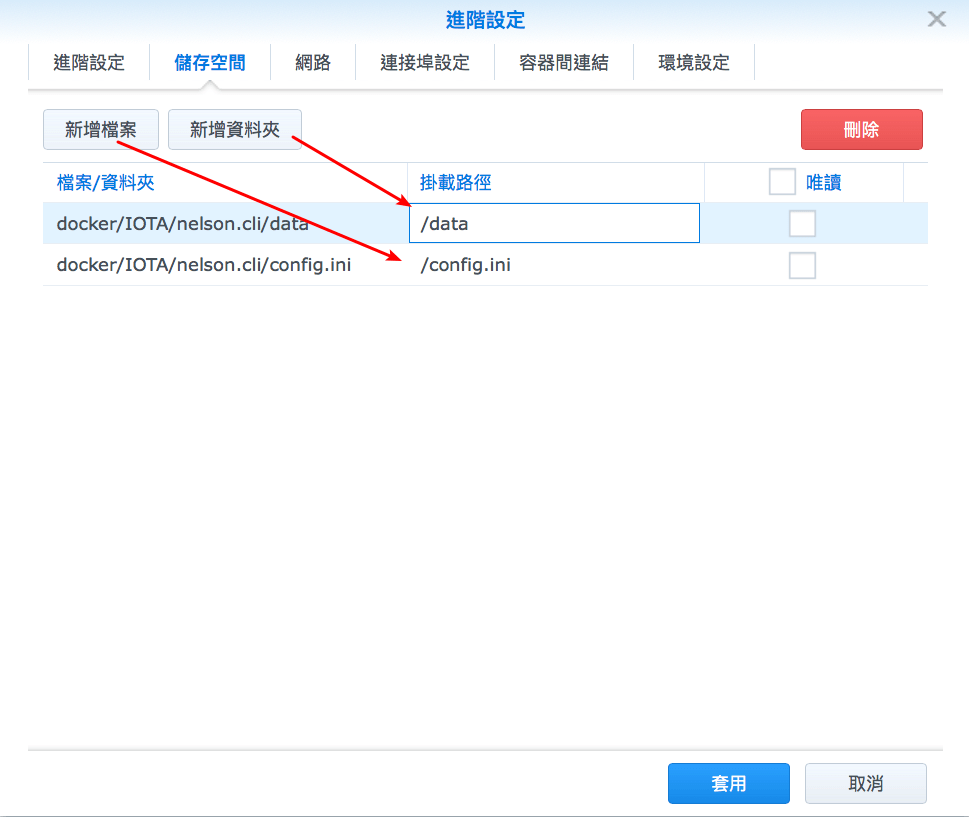Open the 網路 tab

(x=313, y=62)
